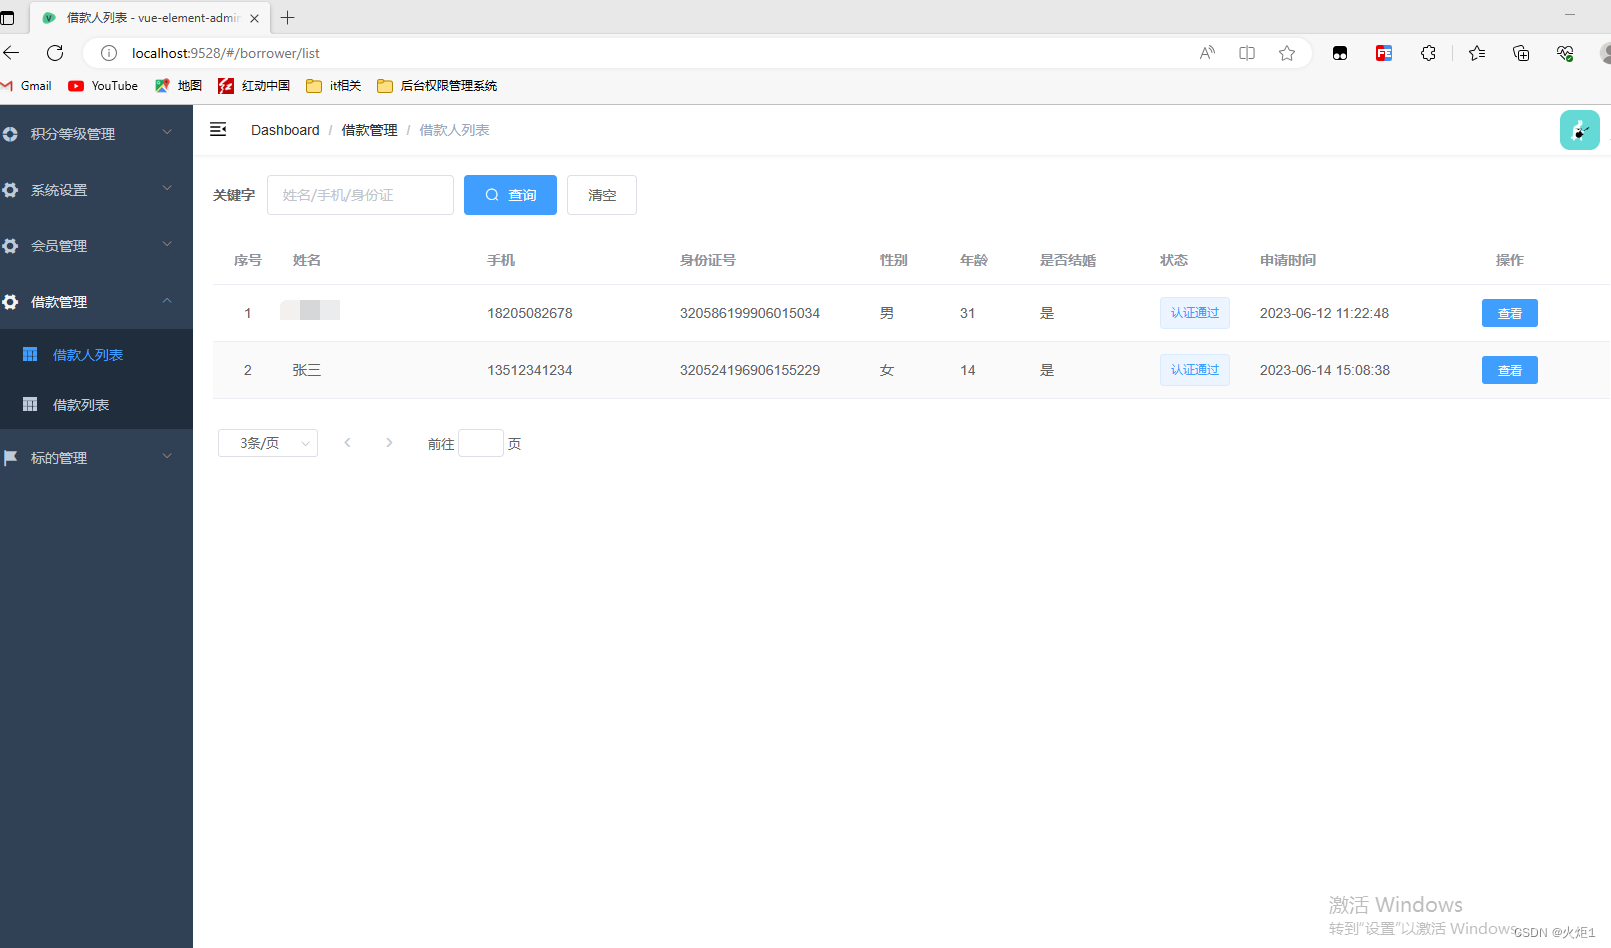The width and height of the screenshot is (1611, 948).
Task: Open the tab actions menu icon
Action: 7,18
